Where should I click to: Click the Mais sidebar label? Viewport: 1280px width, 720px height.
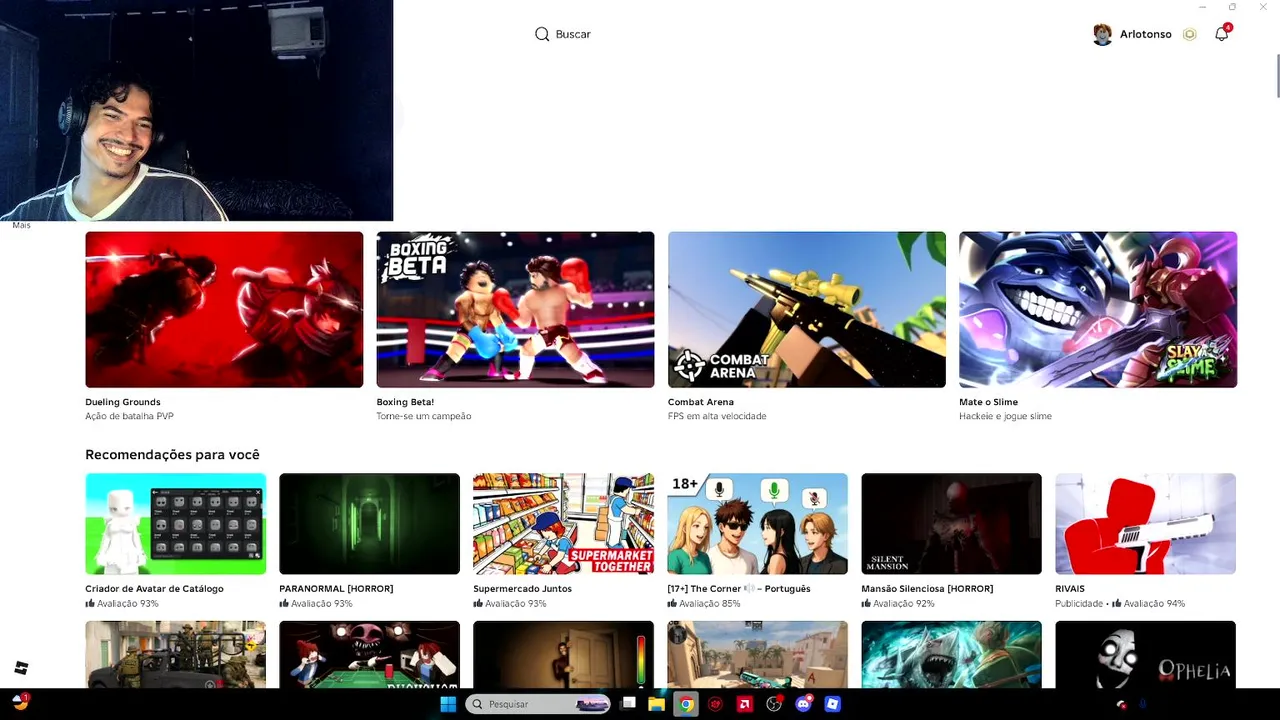pos(21,225)
